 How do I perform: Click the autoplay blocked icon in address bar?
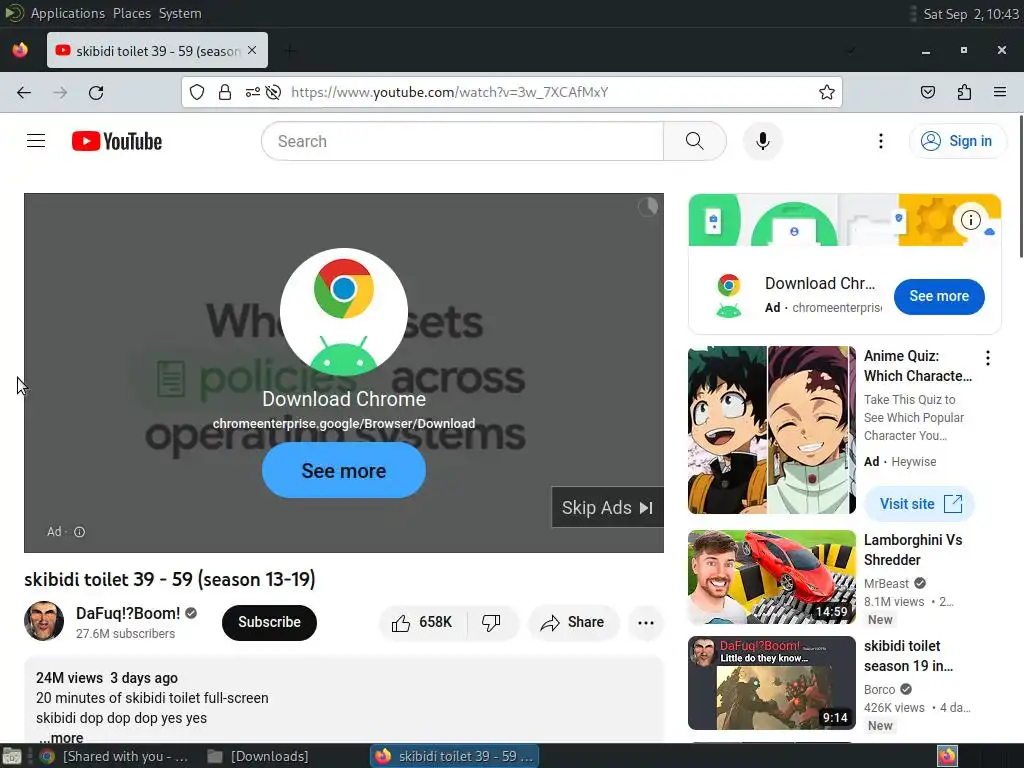click(x=274, y=92)
